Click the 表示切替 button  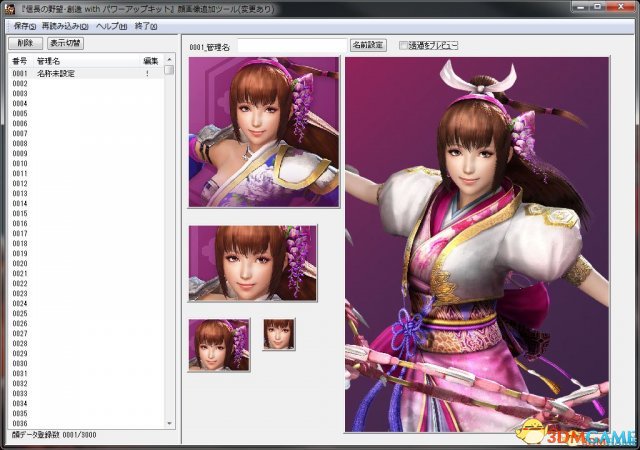(65, 43)
